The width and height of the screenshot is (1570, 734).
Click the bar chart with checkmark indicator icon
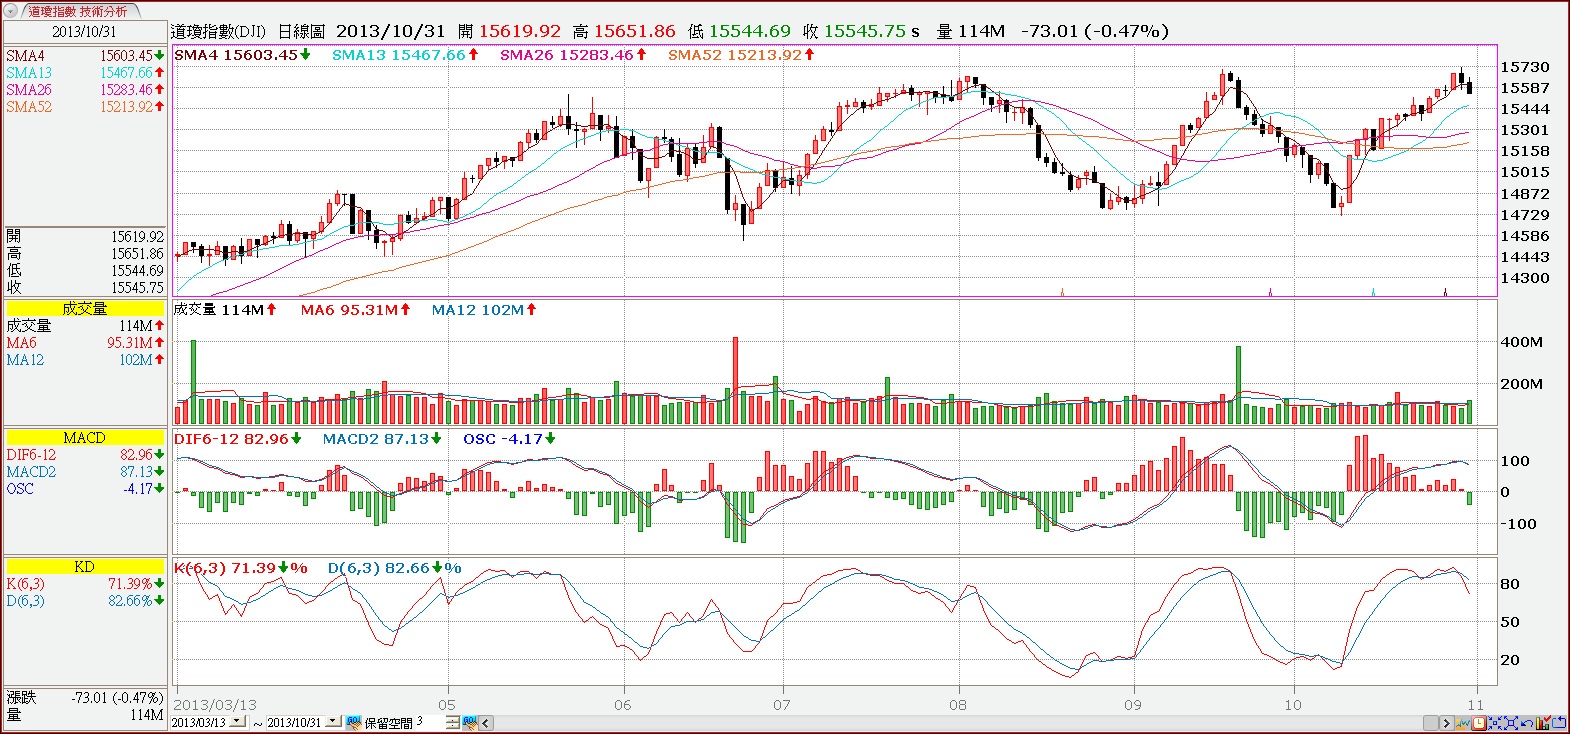pyautogui.click(x=1543, y=722)
